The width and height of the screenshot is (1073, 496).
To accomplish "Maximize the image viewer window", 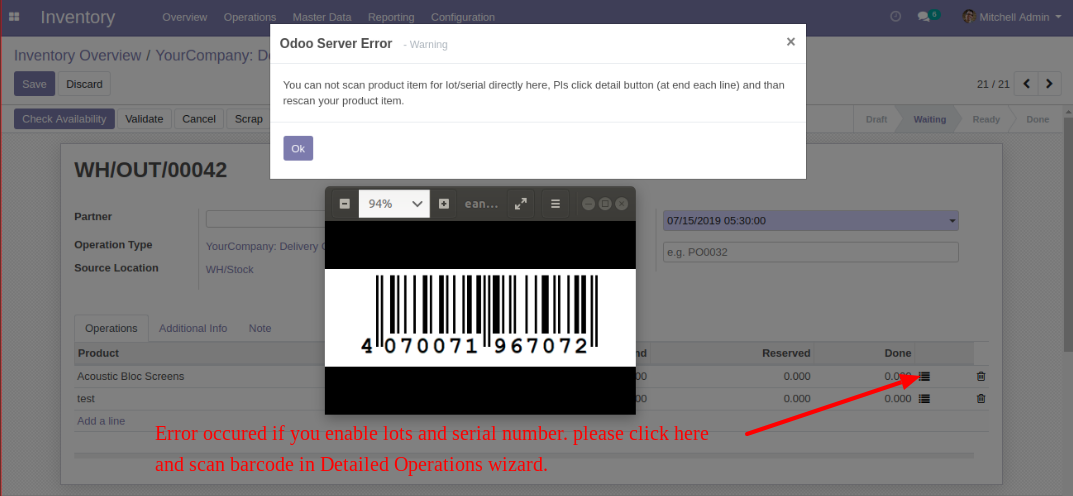I will pos(605,204).
